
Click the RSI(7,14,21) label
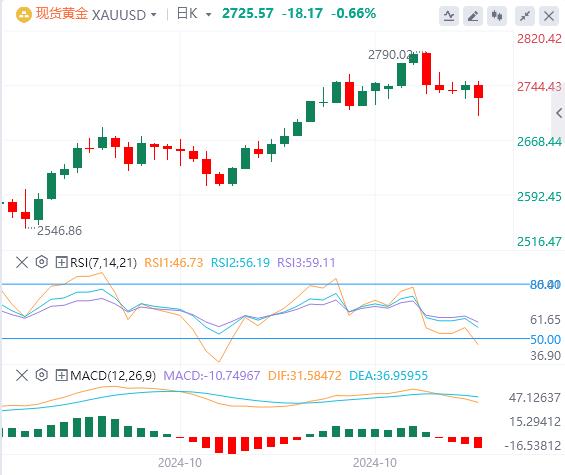103,262
